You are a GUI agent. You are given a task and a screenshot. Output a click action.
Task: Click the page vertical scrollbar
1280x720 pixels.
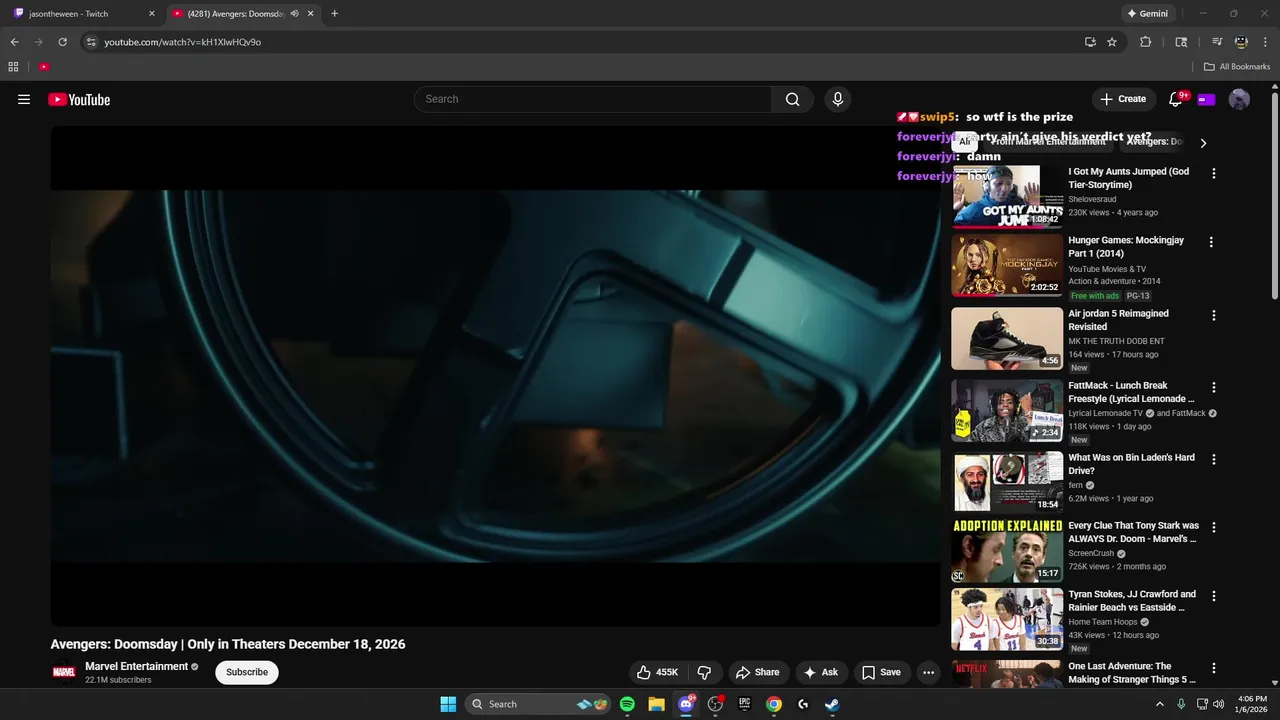point(1274,195)
